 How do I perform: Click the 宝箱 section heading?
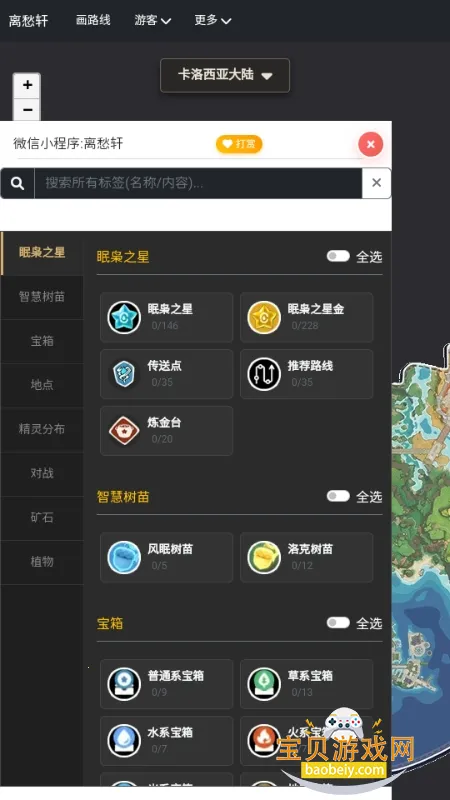point(110,623)
